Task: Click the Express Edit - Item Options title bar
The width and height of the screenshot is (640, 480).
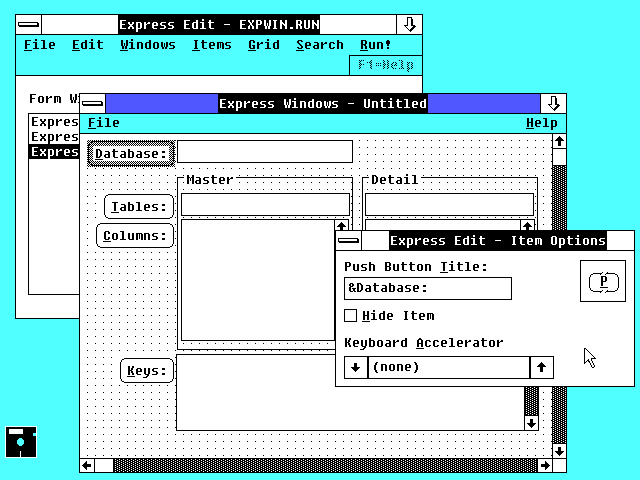Action: click(x=498, y=240)
